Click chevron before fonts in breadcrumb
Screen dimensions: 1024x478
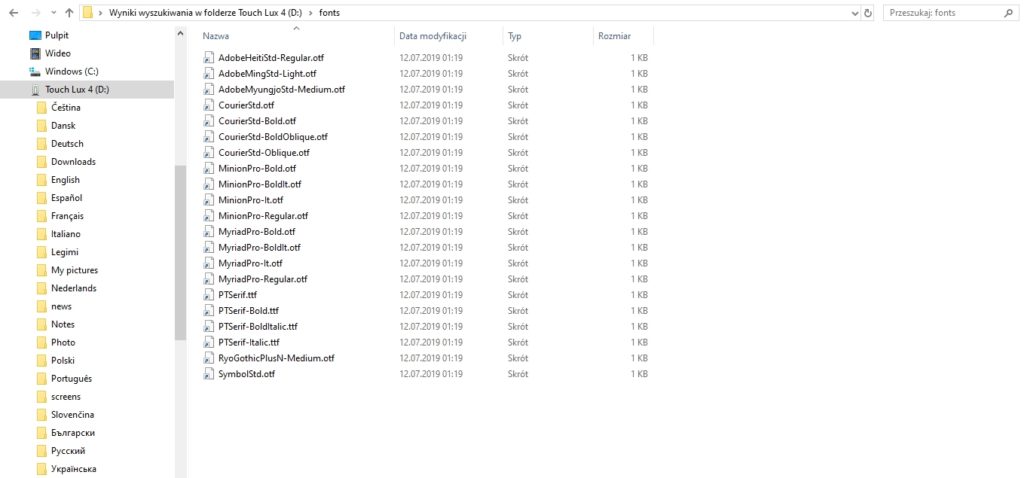coord(310,13)
